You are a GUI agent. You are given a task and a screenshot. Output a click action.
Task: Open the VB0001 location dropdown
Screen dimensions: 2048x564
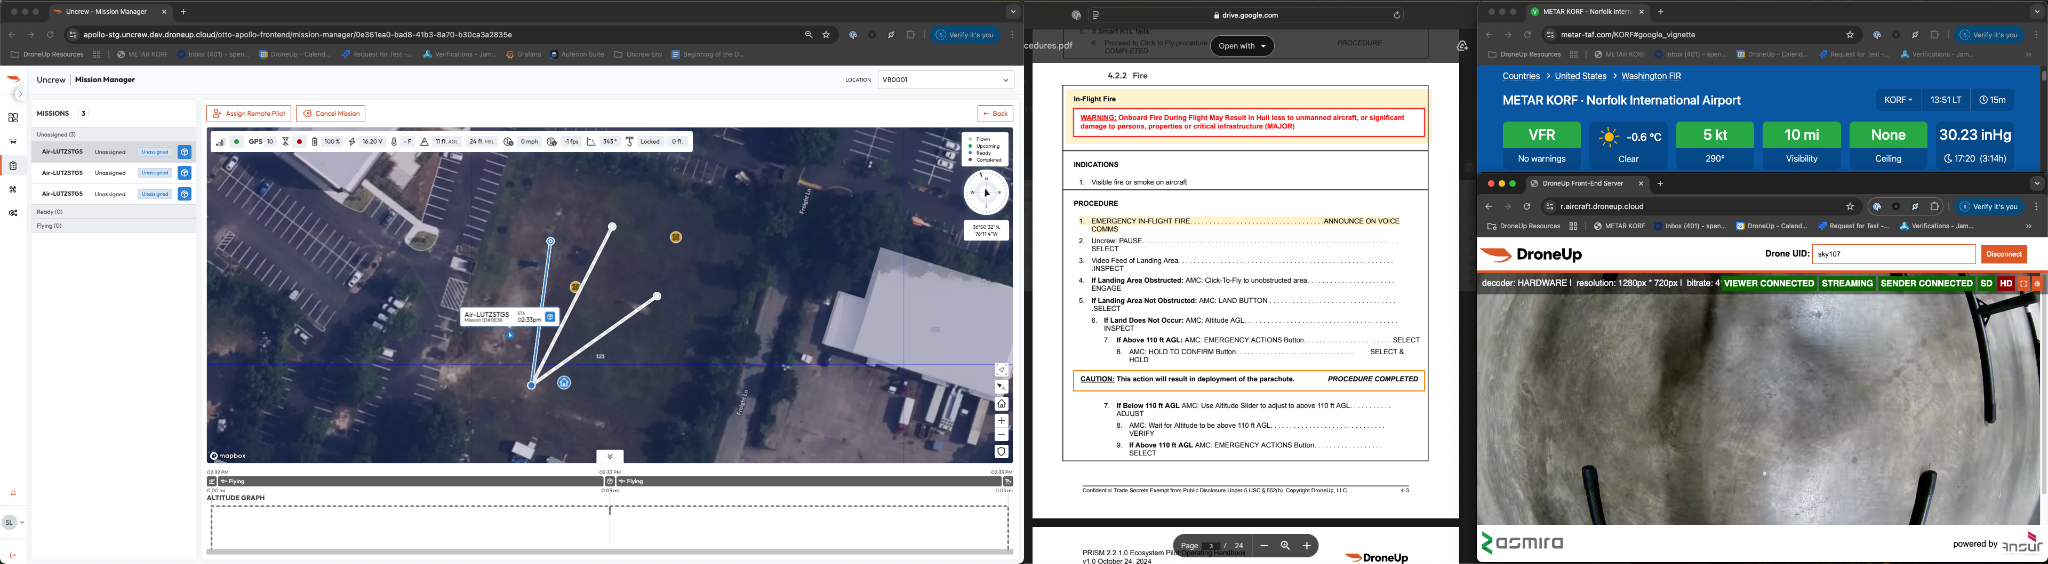946,79
